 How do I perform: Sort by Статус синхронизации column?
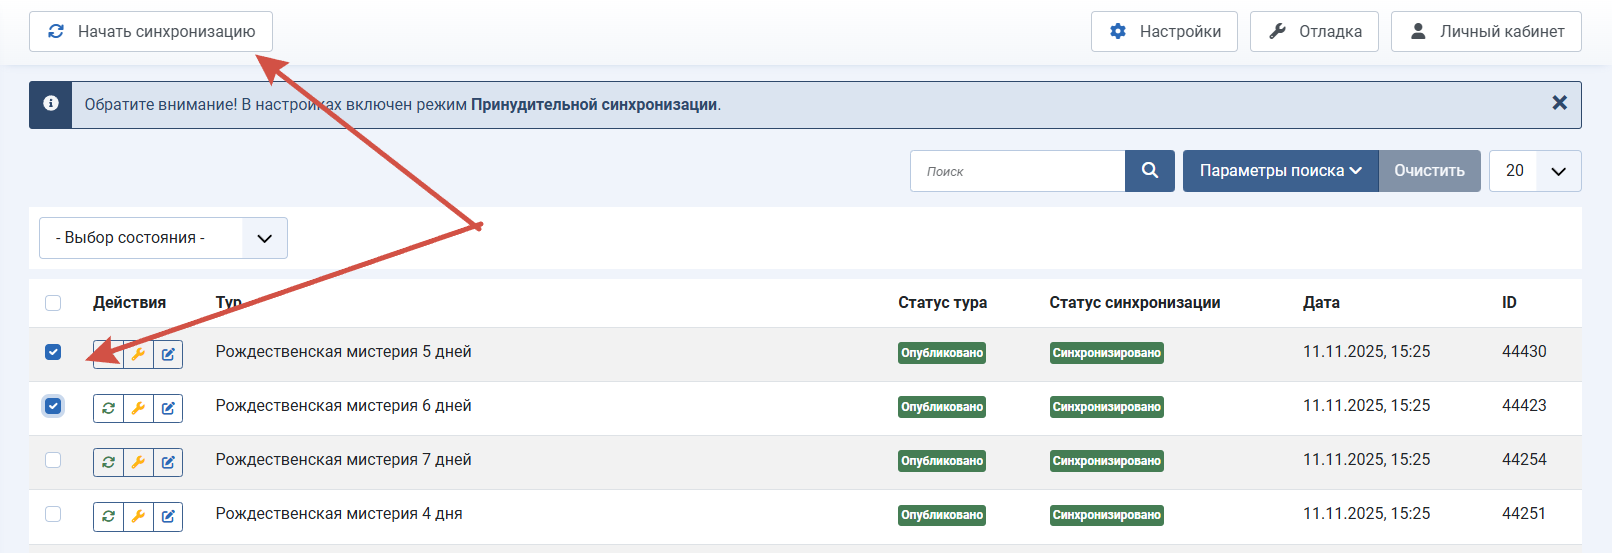pyautogui.click(x=1134, y=302)
